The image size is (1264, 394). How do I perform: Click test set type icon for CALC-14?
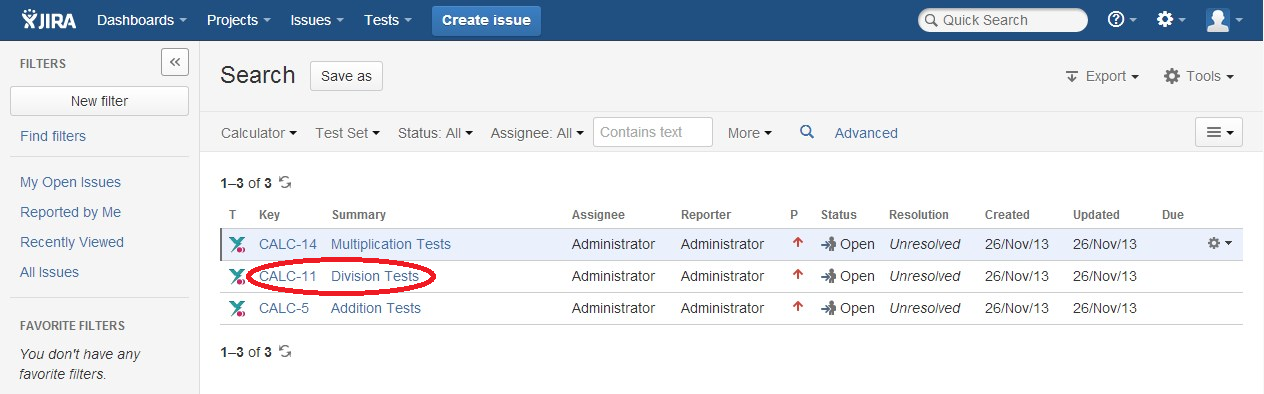237,244
